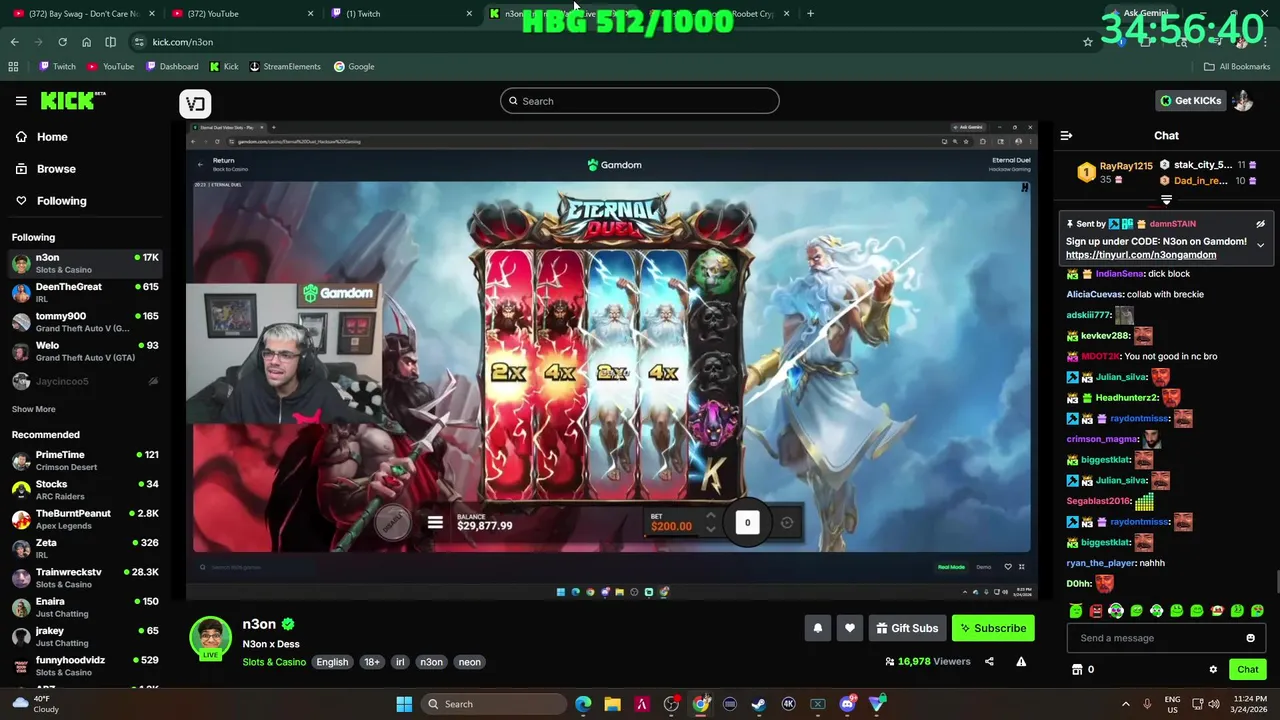The height and width of the screenshot is (720, 1280).
Task: Insert the red angry face quick emote
Action: [1096, 610]
